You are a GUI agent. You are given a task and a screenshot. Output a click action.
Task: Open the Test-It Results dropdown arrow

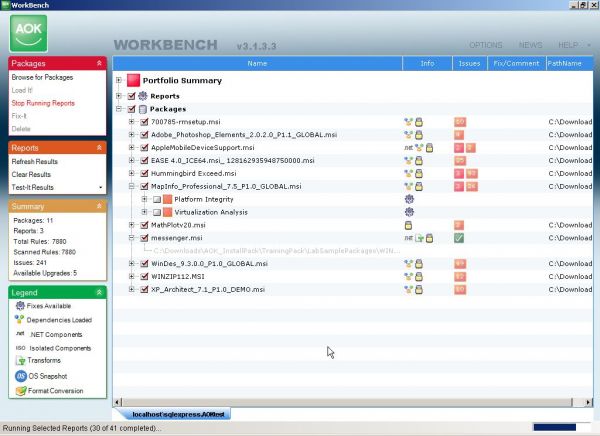coord(101,188)
